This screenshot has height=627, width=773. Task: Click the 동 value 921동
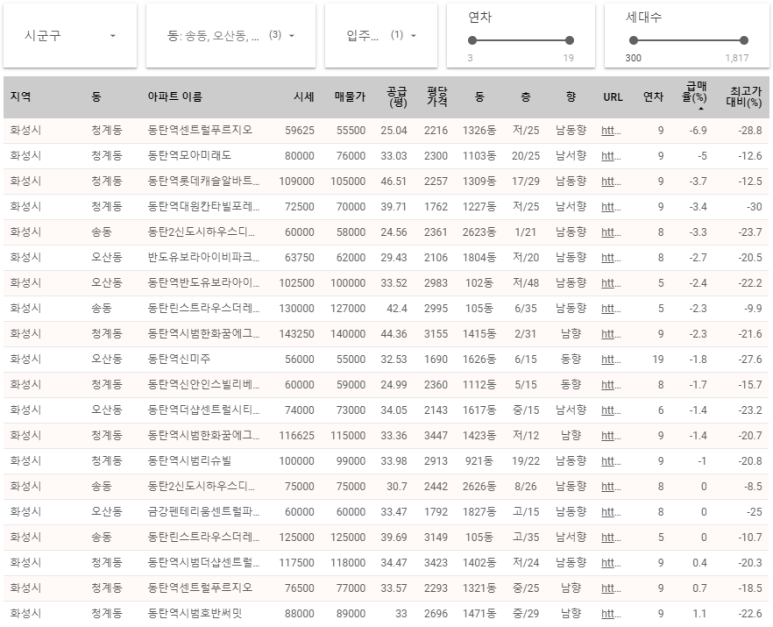pos(479,461)
